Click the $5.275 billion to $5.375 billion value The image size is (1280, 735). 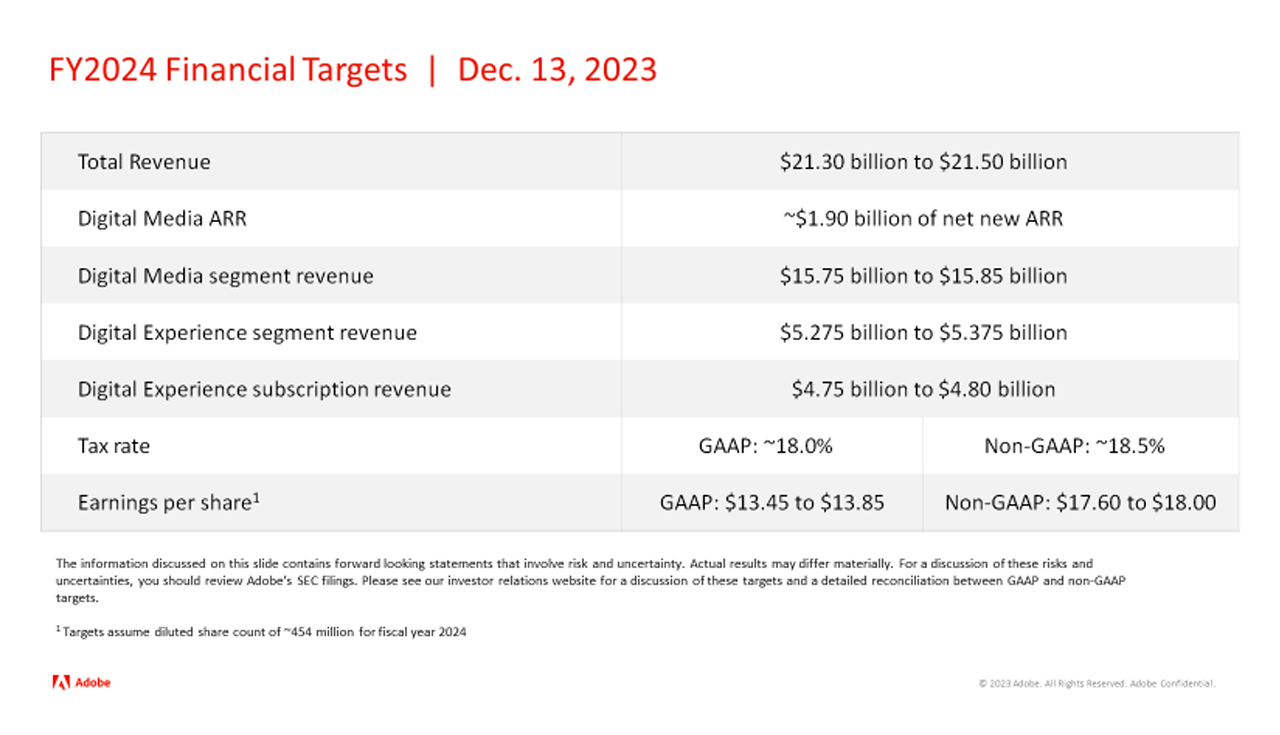923,333
